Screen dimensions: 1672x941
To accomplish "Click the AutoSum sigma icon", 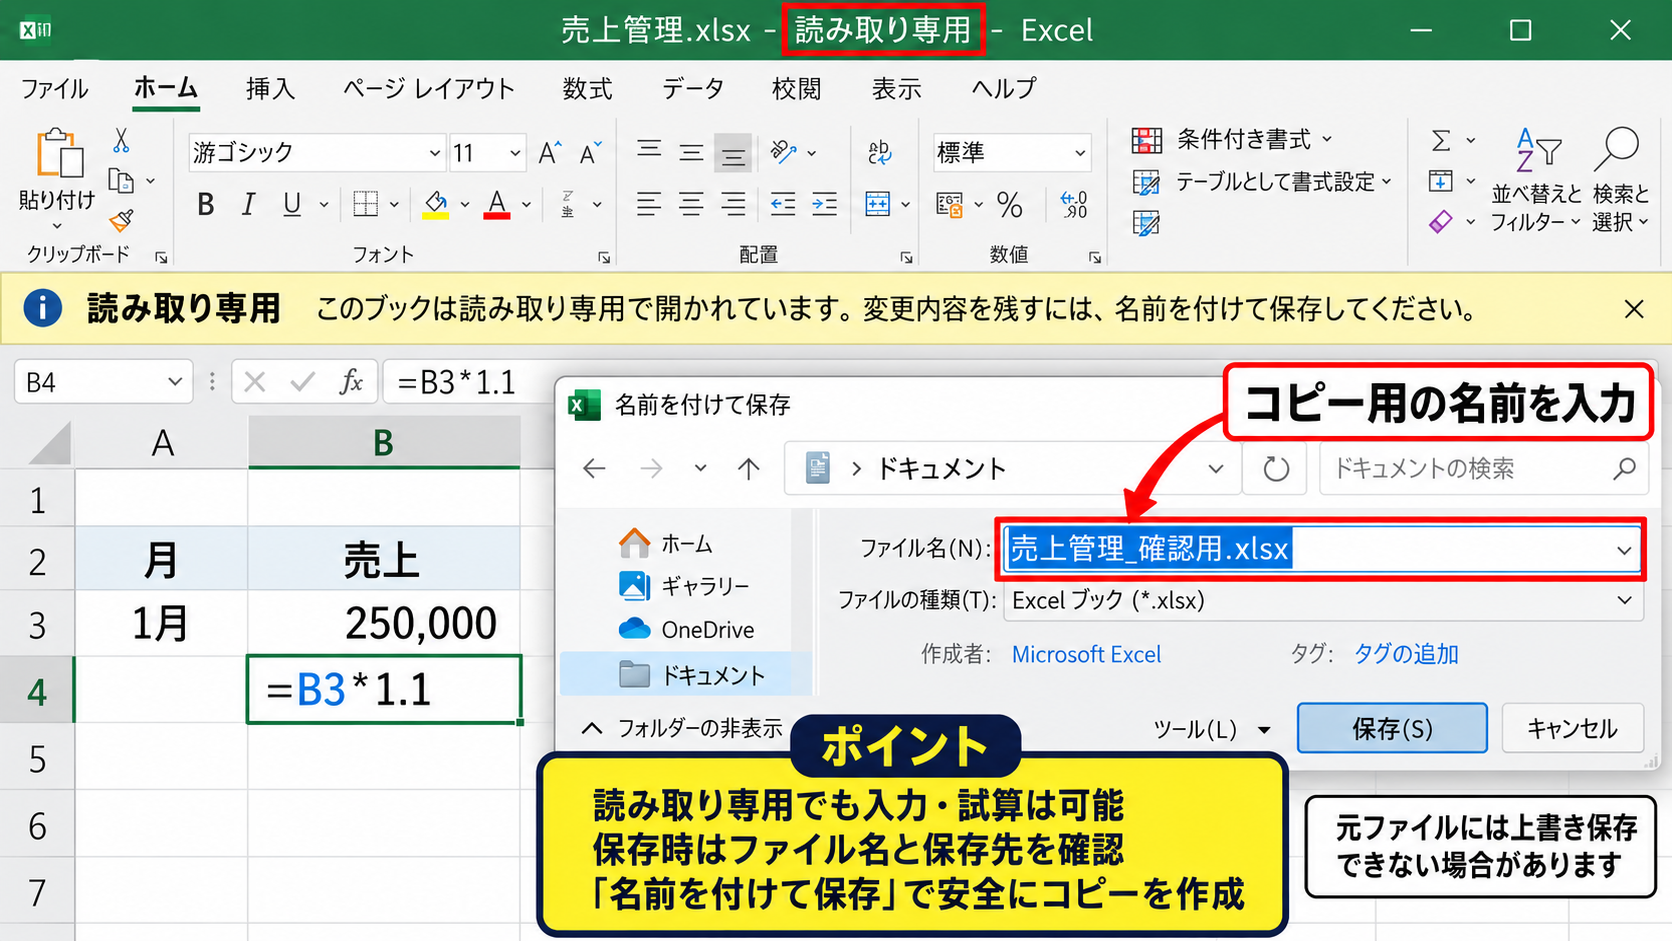I will (1441, 140).
